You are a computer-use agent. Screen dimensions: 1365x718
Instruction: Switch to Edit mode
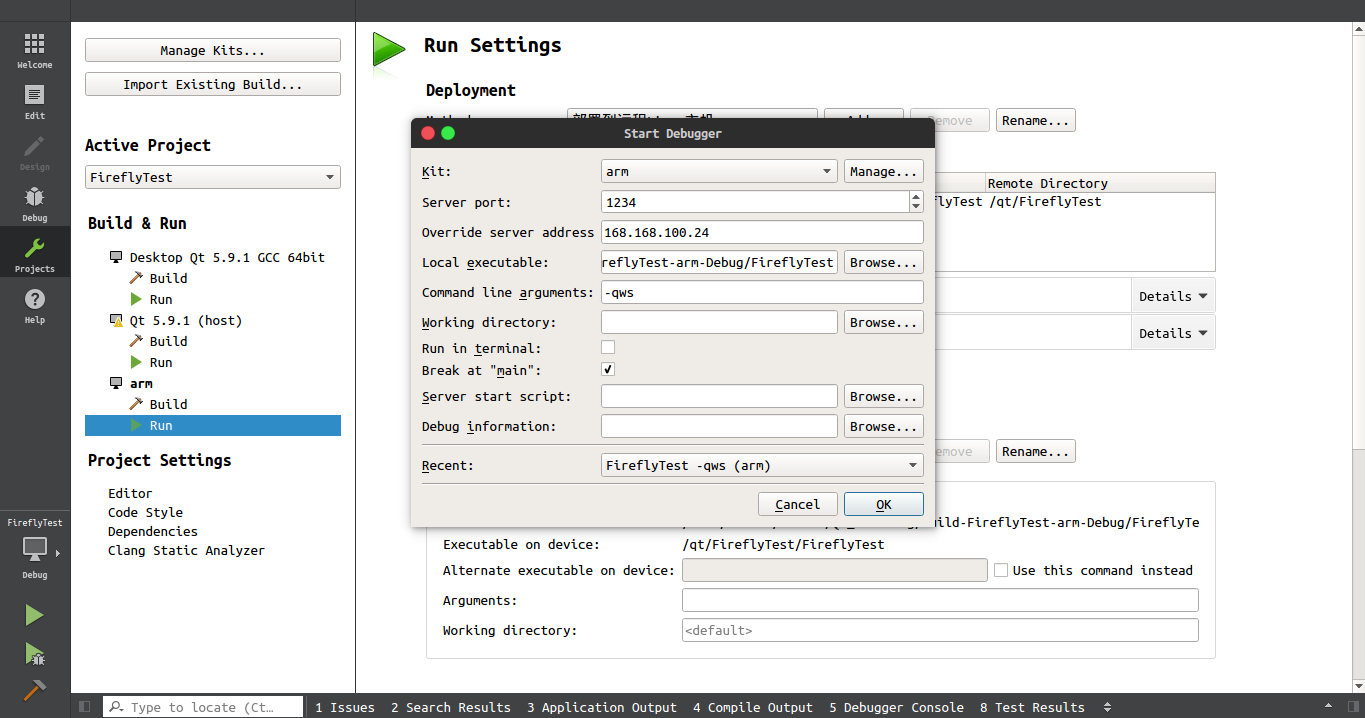(x=35, y=102)
